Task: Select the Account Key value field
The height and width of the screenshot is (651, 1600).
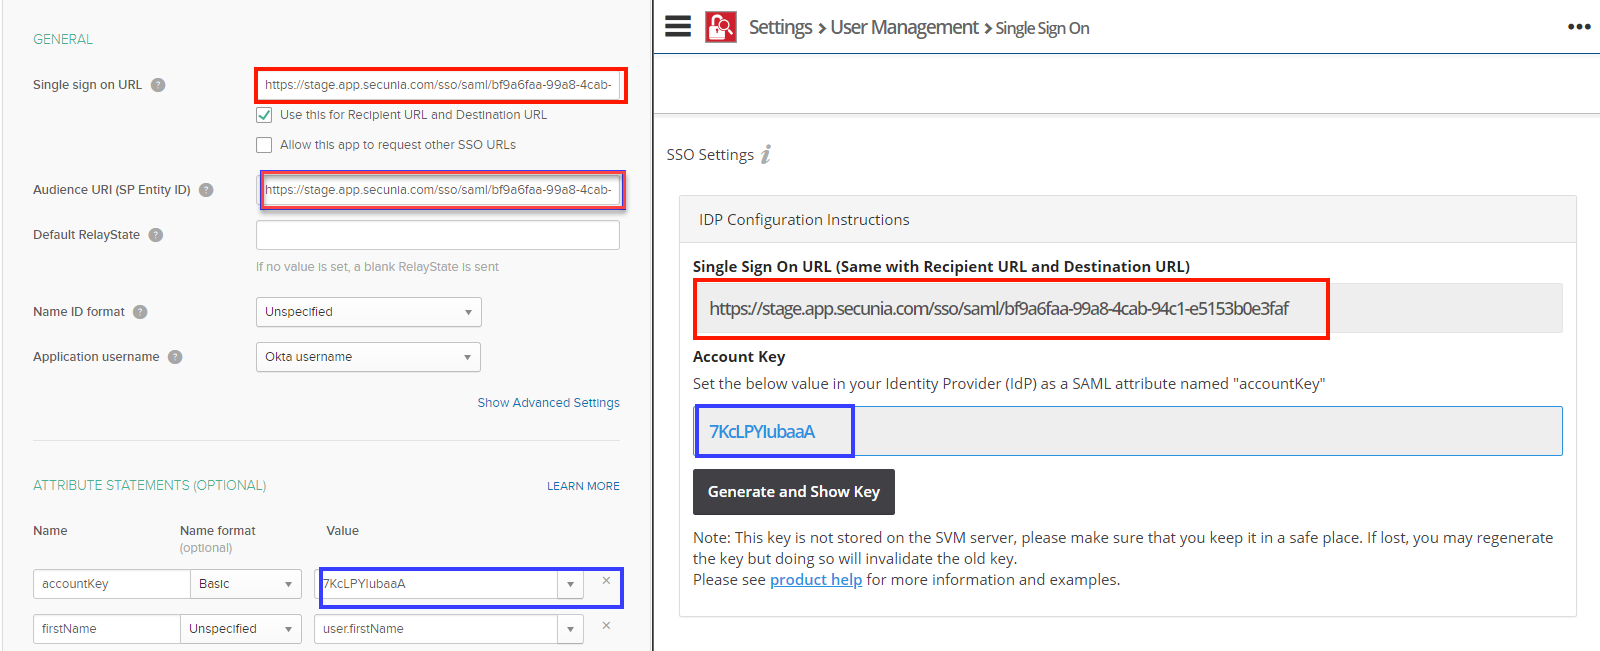Action: coord(1128,431)
